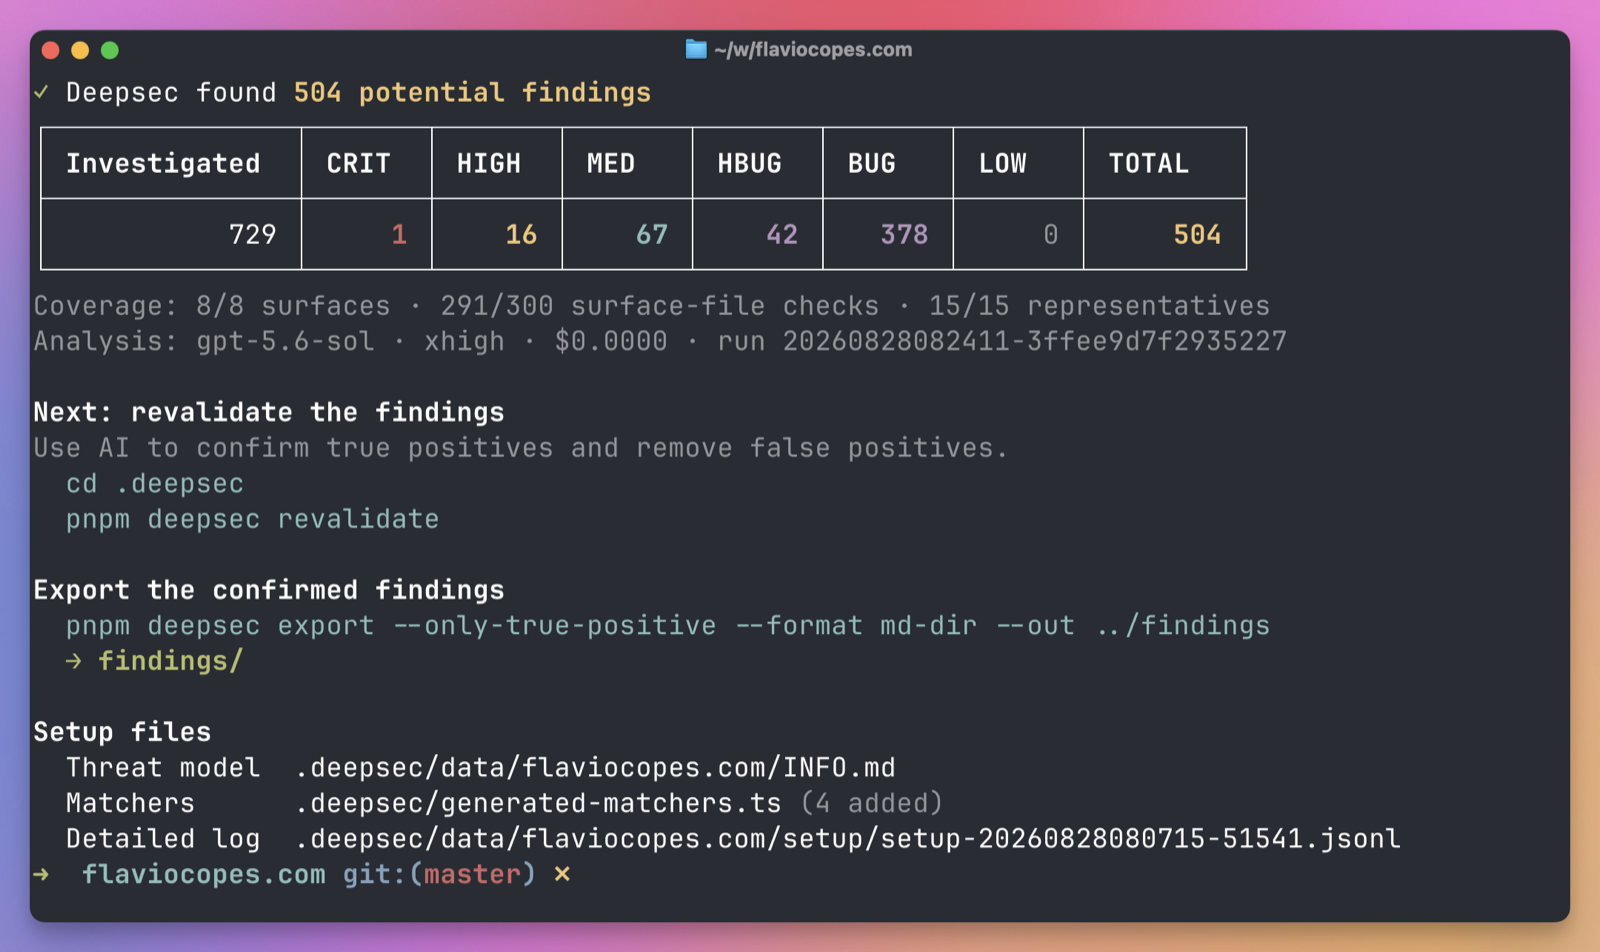The width and height of the screenshot is (1600, 952).
Task: Click the HBUG count 42
Action: 782,234
